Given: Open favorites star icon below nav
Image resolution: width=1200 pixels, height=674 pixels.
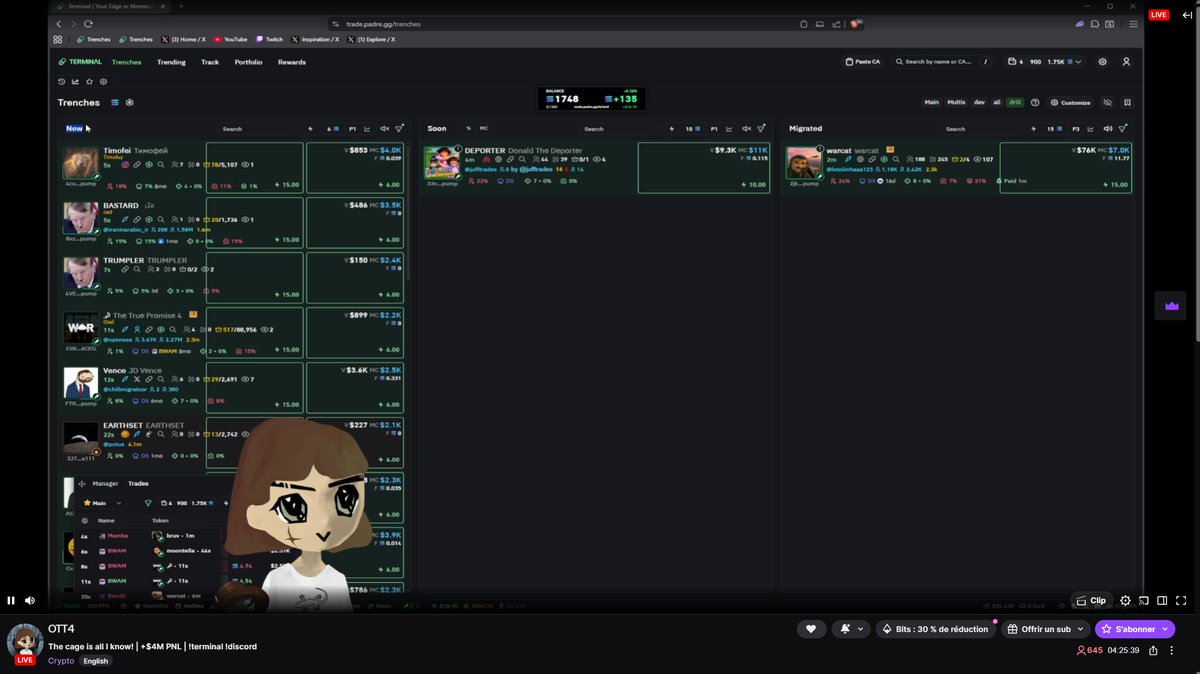Looking at the screenshot, I should click(x=89, y=81).
